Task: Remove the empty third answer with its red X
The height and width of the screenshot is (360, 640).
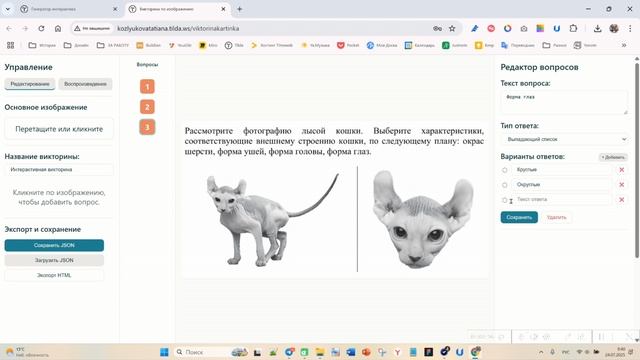Action: 622,200
